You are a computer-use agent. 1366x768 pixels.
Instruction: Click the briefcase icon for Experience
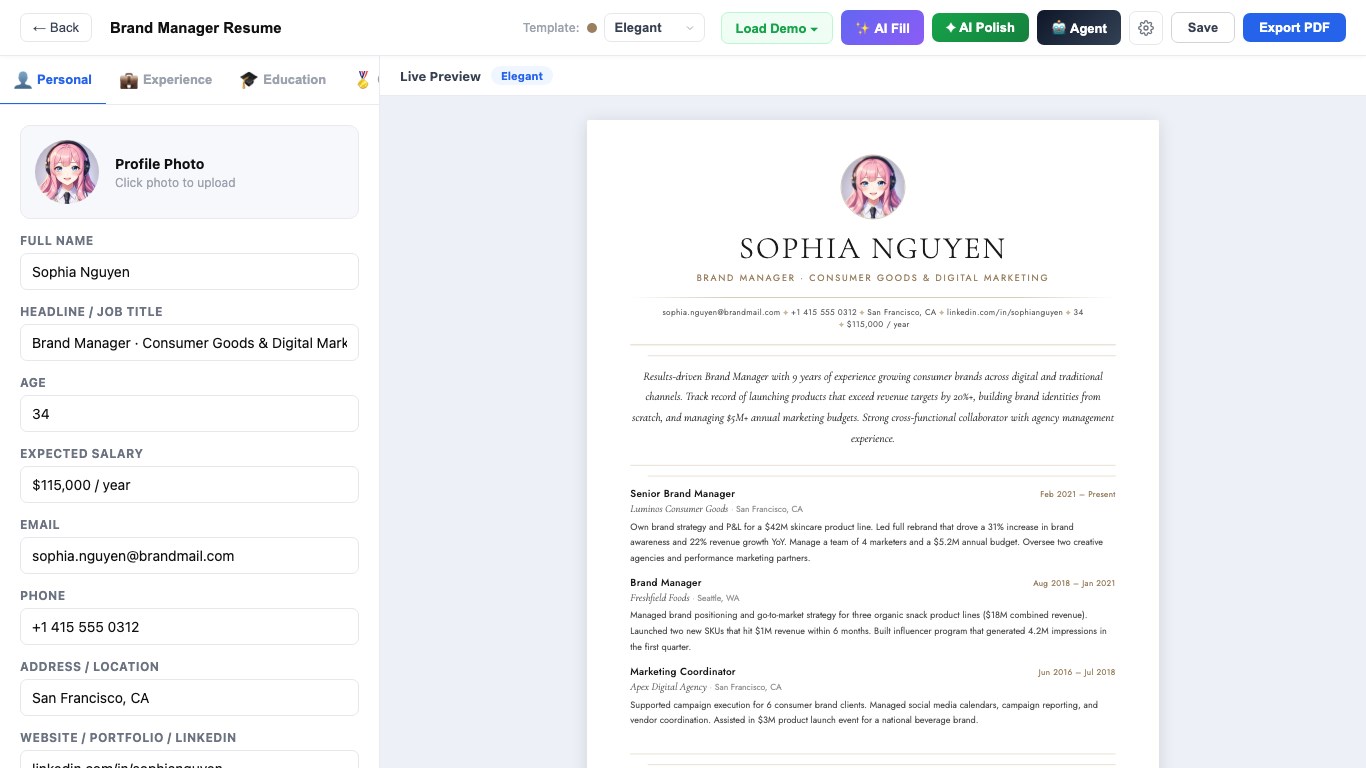[129, 80]
